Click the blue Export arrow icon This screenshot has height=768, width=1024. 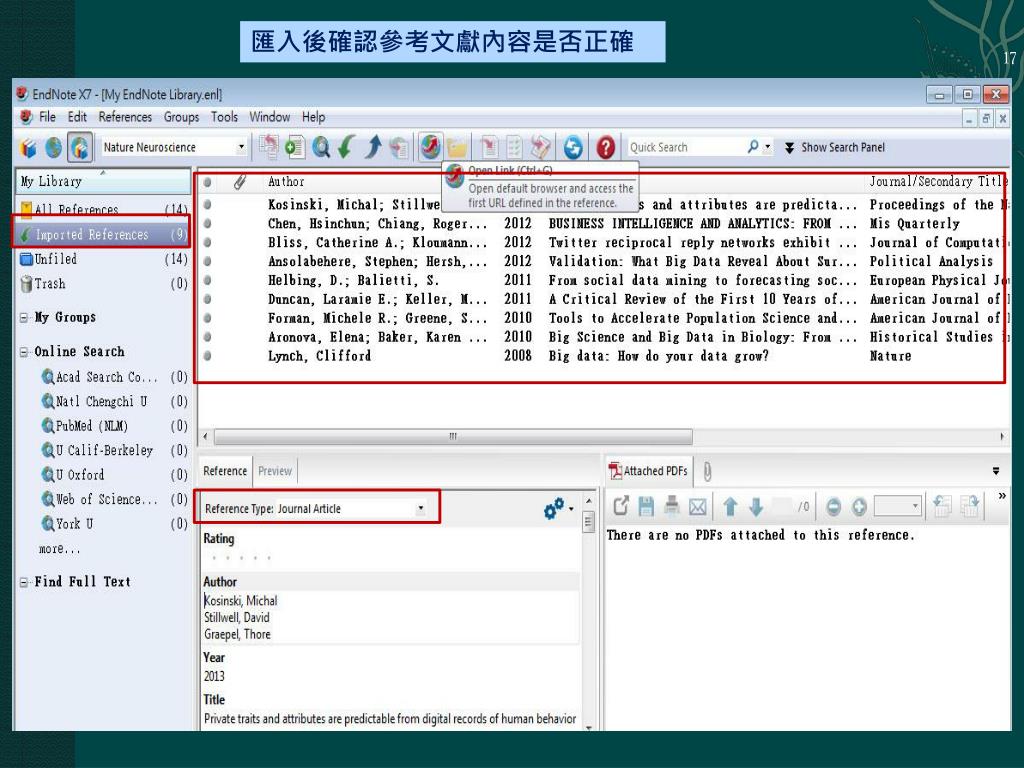pos(373,147)
